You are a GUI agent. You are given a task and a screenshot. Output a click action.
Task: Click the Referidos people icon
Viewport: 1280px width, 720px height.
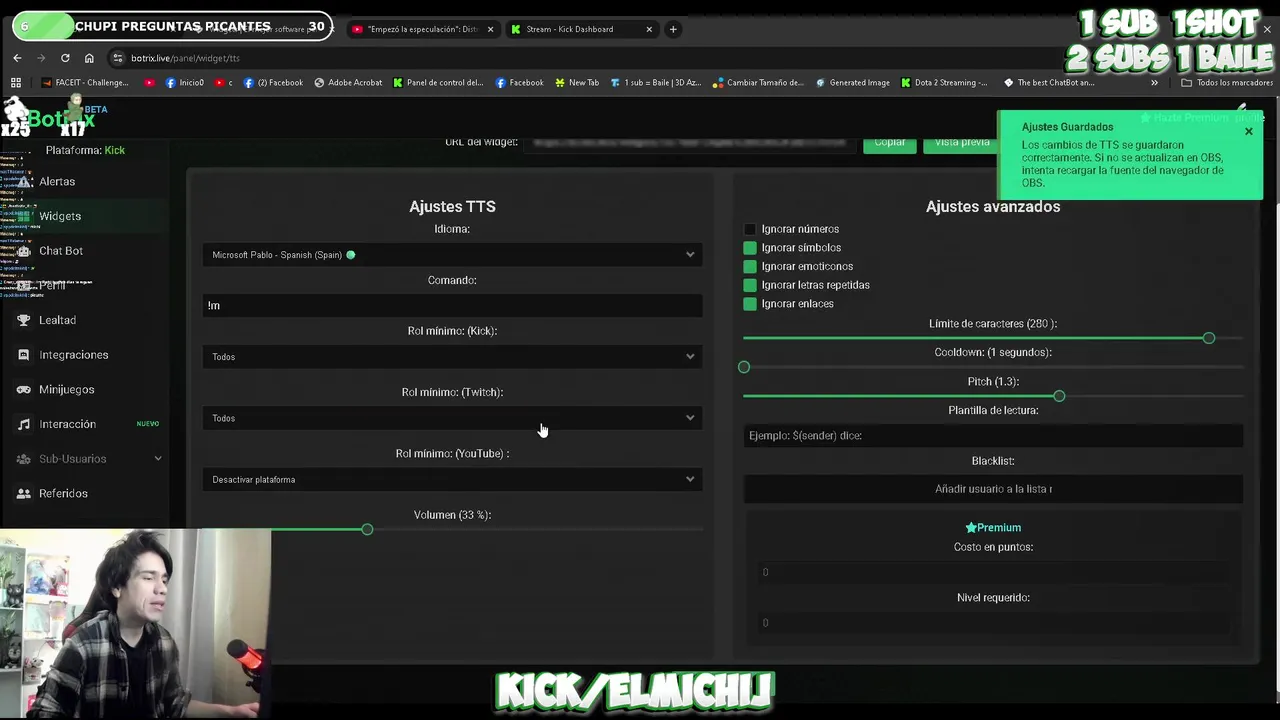pyautogui.click(x=24, y=493)
